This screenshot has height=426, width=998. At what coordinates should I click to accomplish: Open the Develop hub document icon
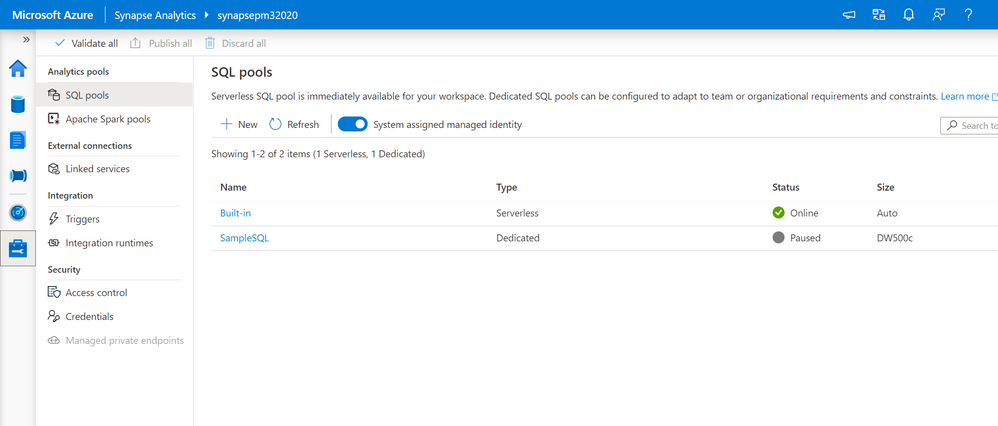coord(18,140)
